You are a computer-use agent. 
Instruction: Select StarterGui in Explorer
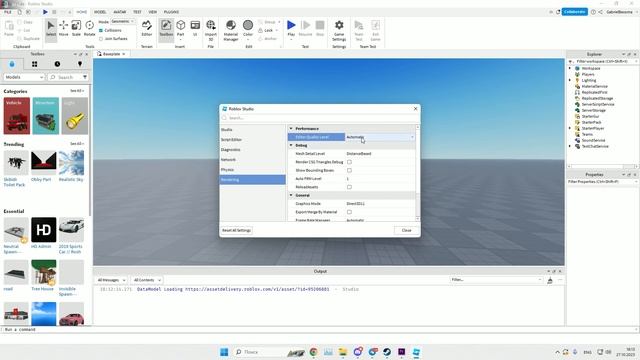[590, 116]
